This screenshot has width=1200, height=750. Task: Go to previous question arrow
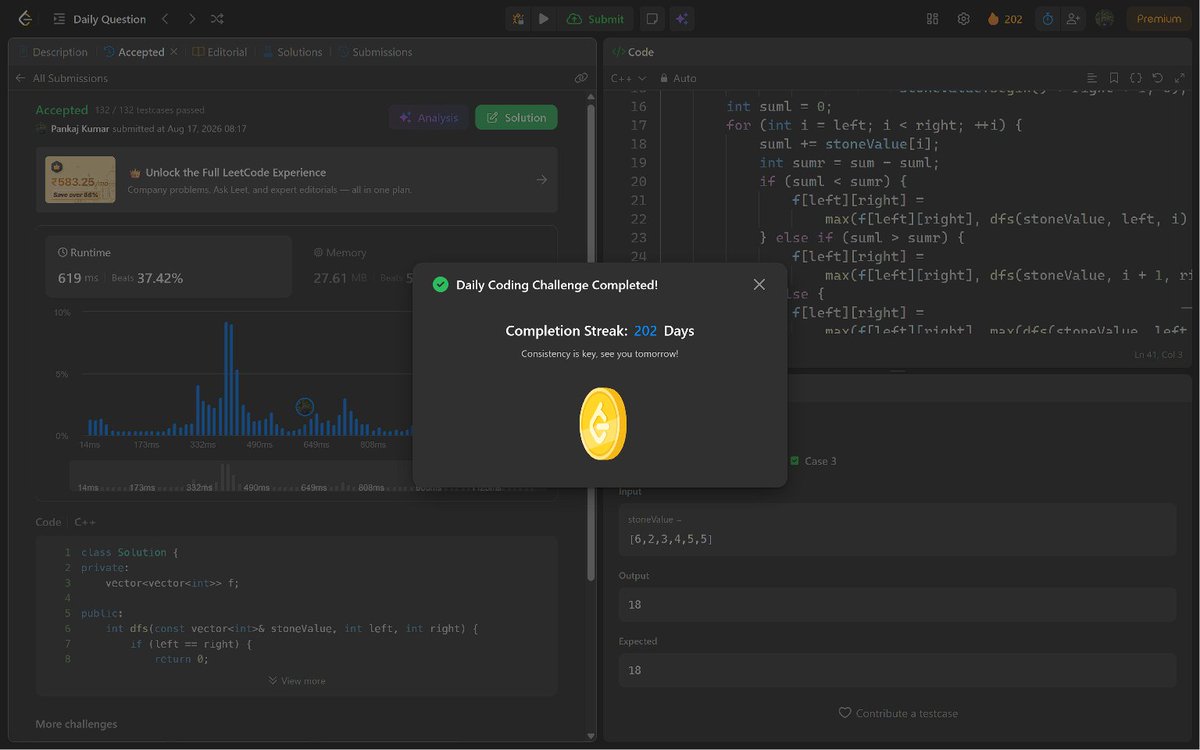[x=165, y=19]
